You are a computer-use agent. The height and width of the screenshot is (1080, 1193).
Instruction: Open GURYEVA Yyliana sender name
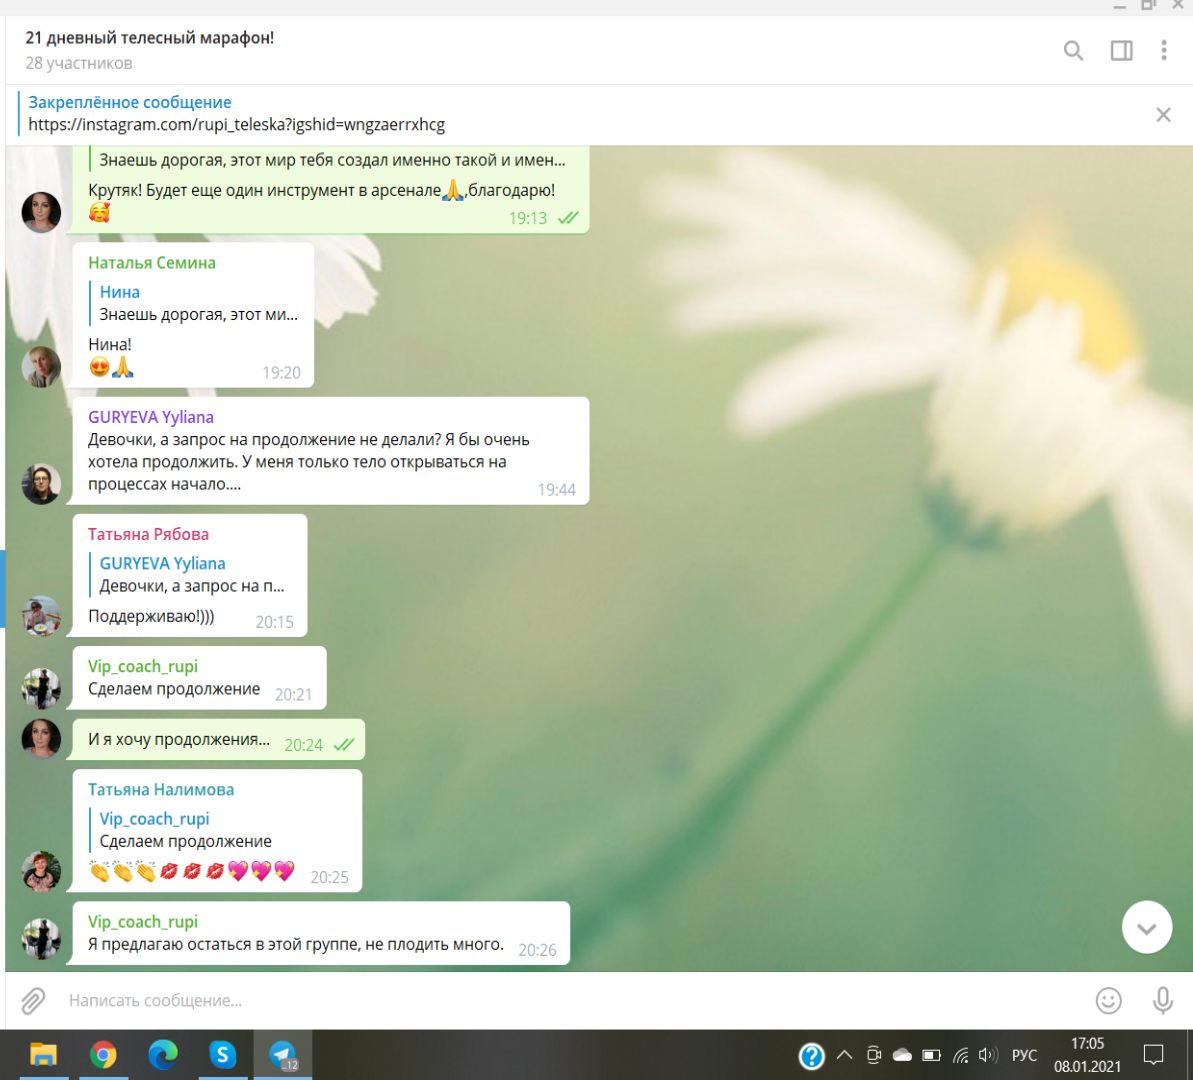point(151,417)
